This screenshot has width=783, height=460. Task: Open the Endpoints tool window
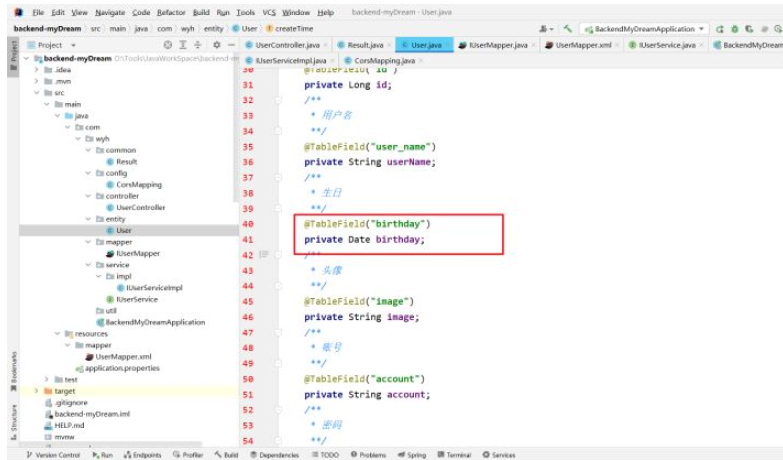(141, 455)
